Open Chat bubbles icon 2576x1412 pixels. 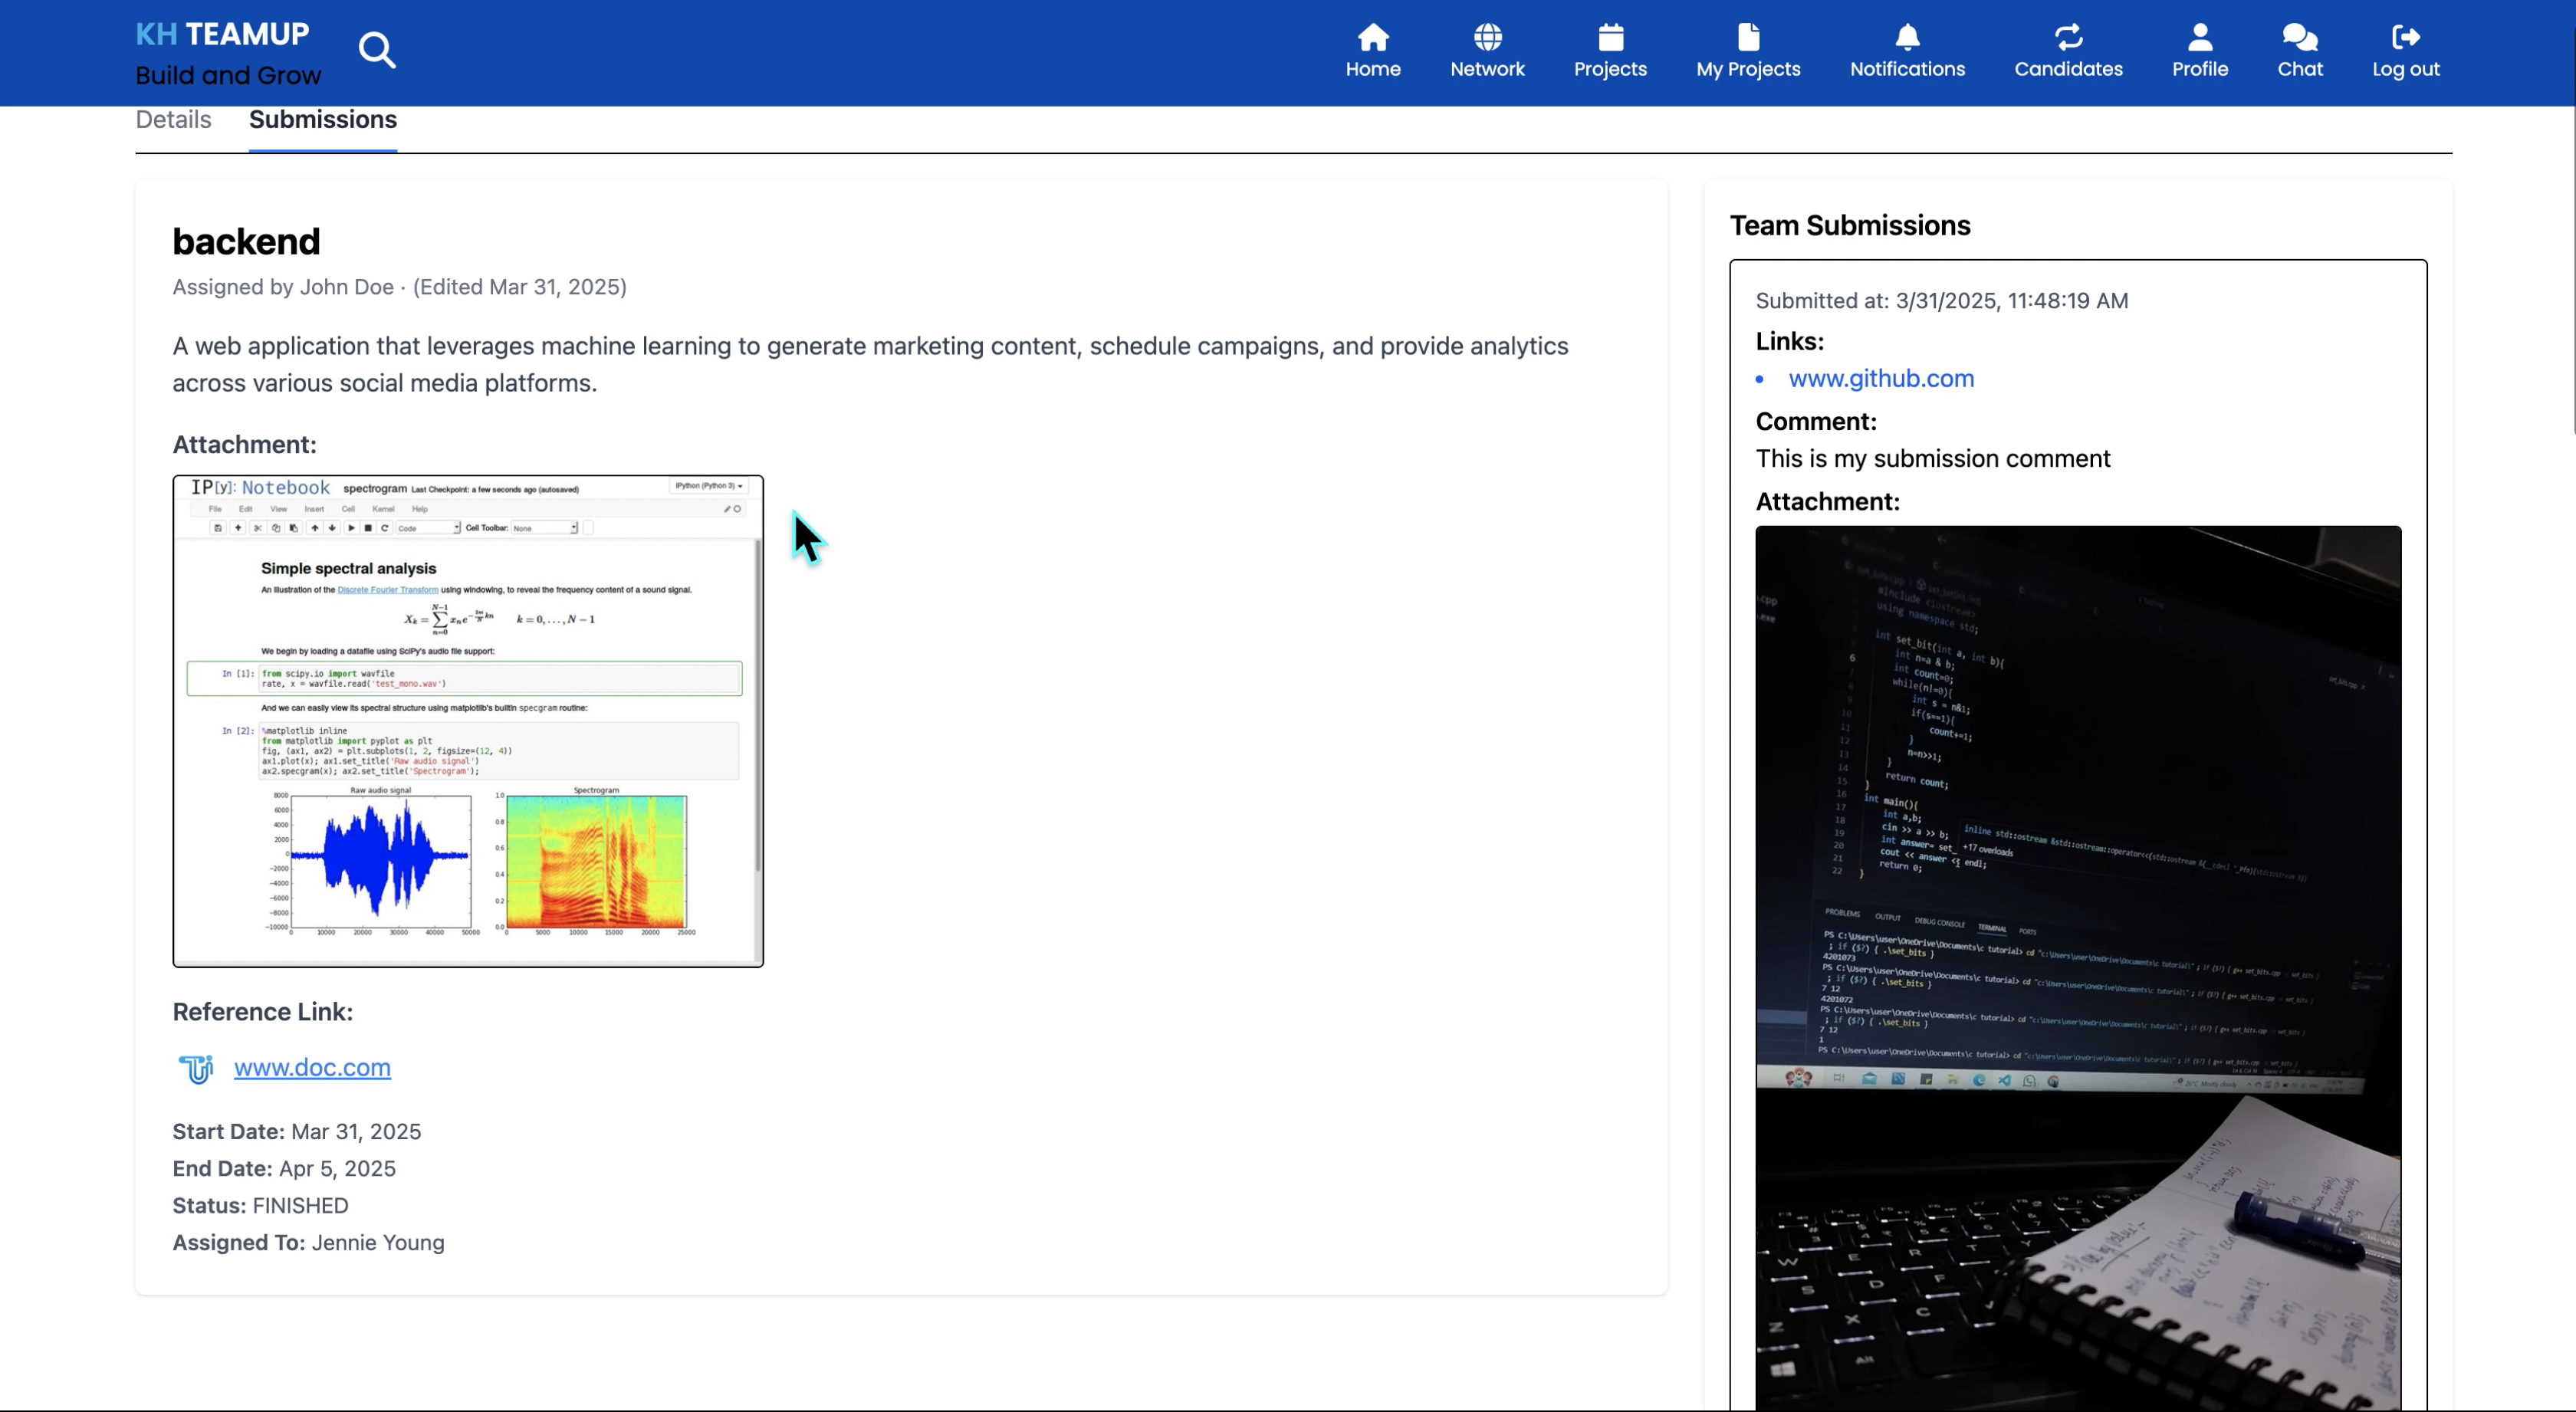(x=2299, y=38)
